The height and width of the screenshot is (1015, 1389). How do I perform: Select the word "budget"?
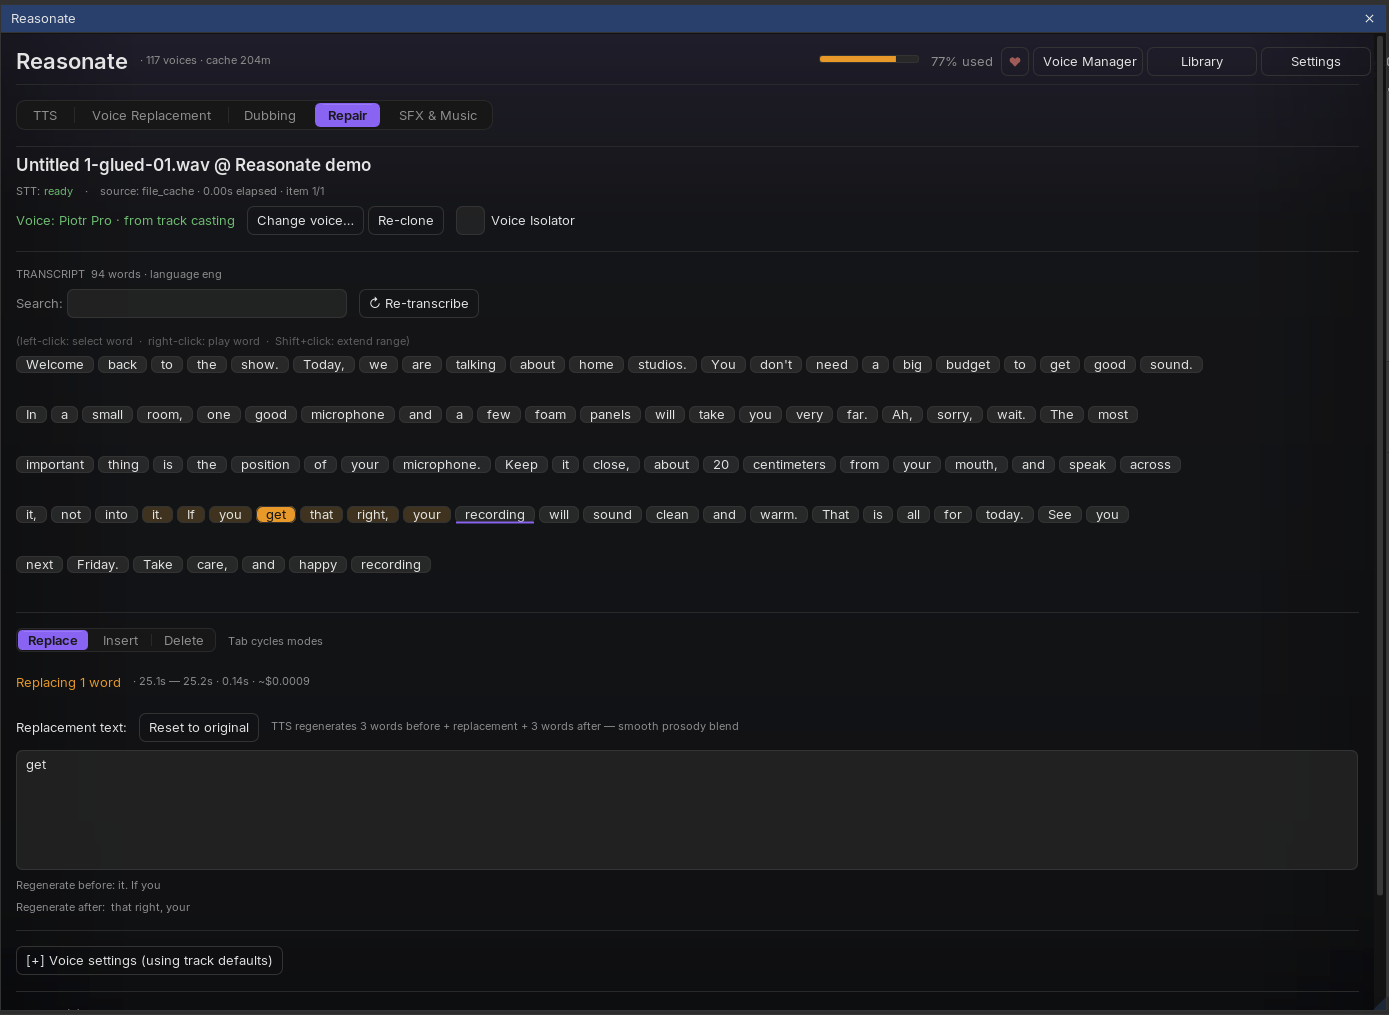968,365
